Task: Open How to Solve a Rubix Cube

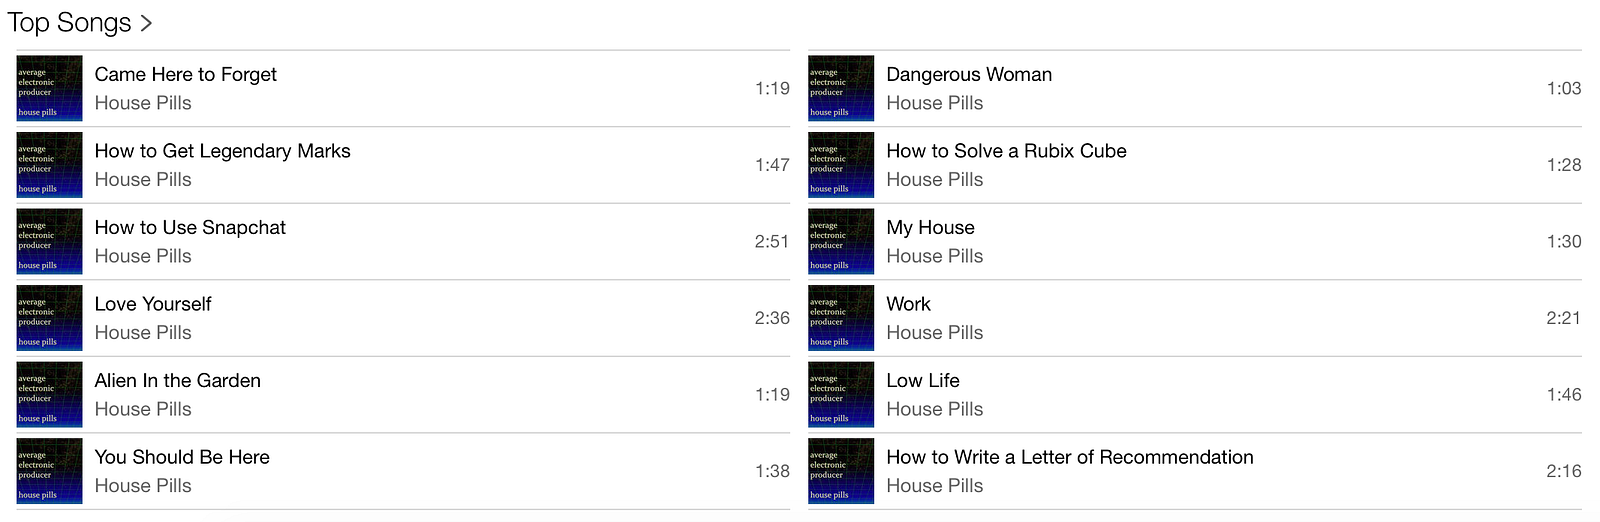Action: [1195, 165]
